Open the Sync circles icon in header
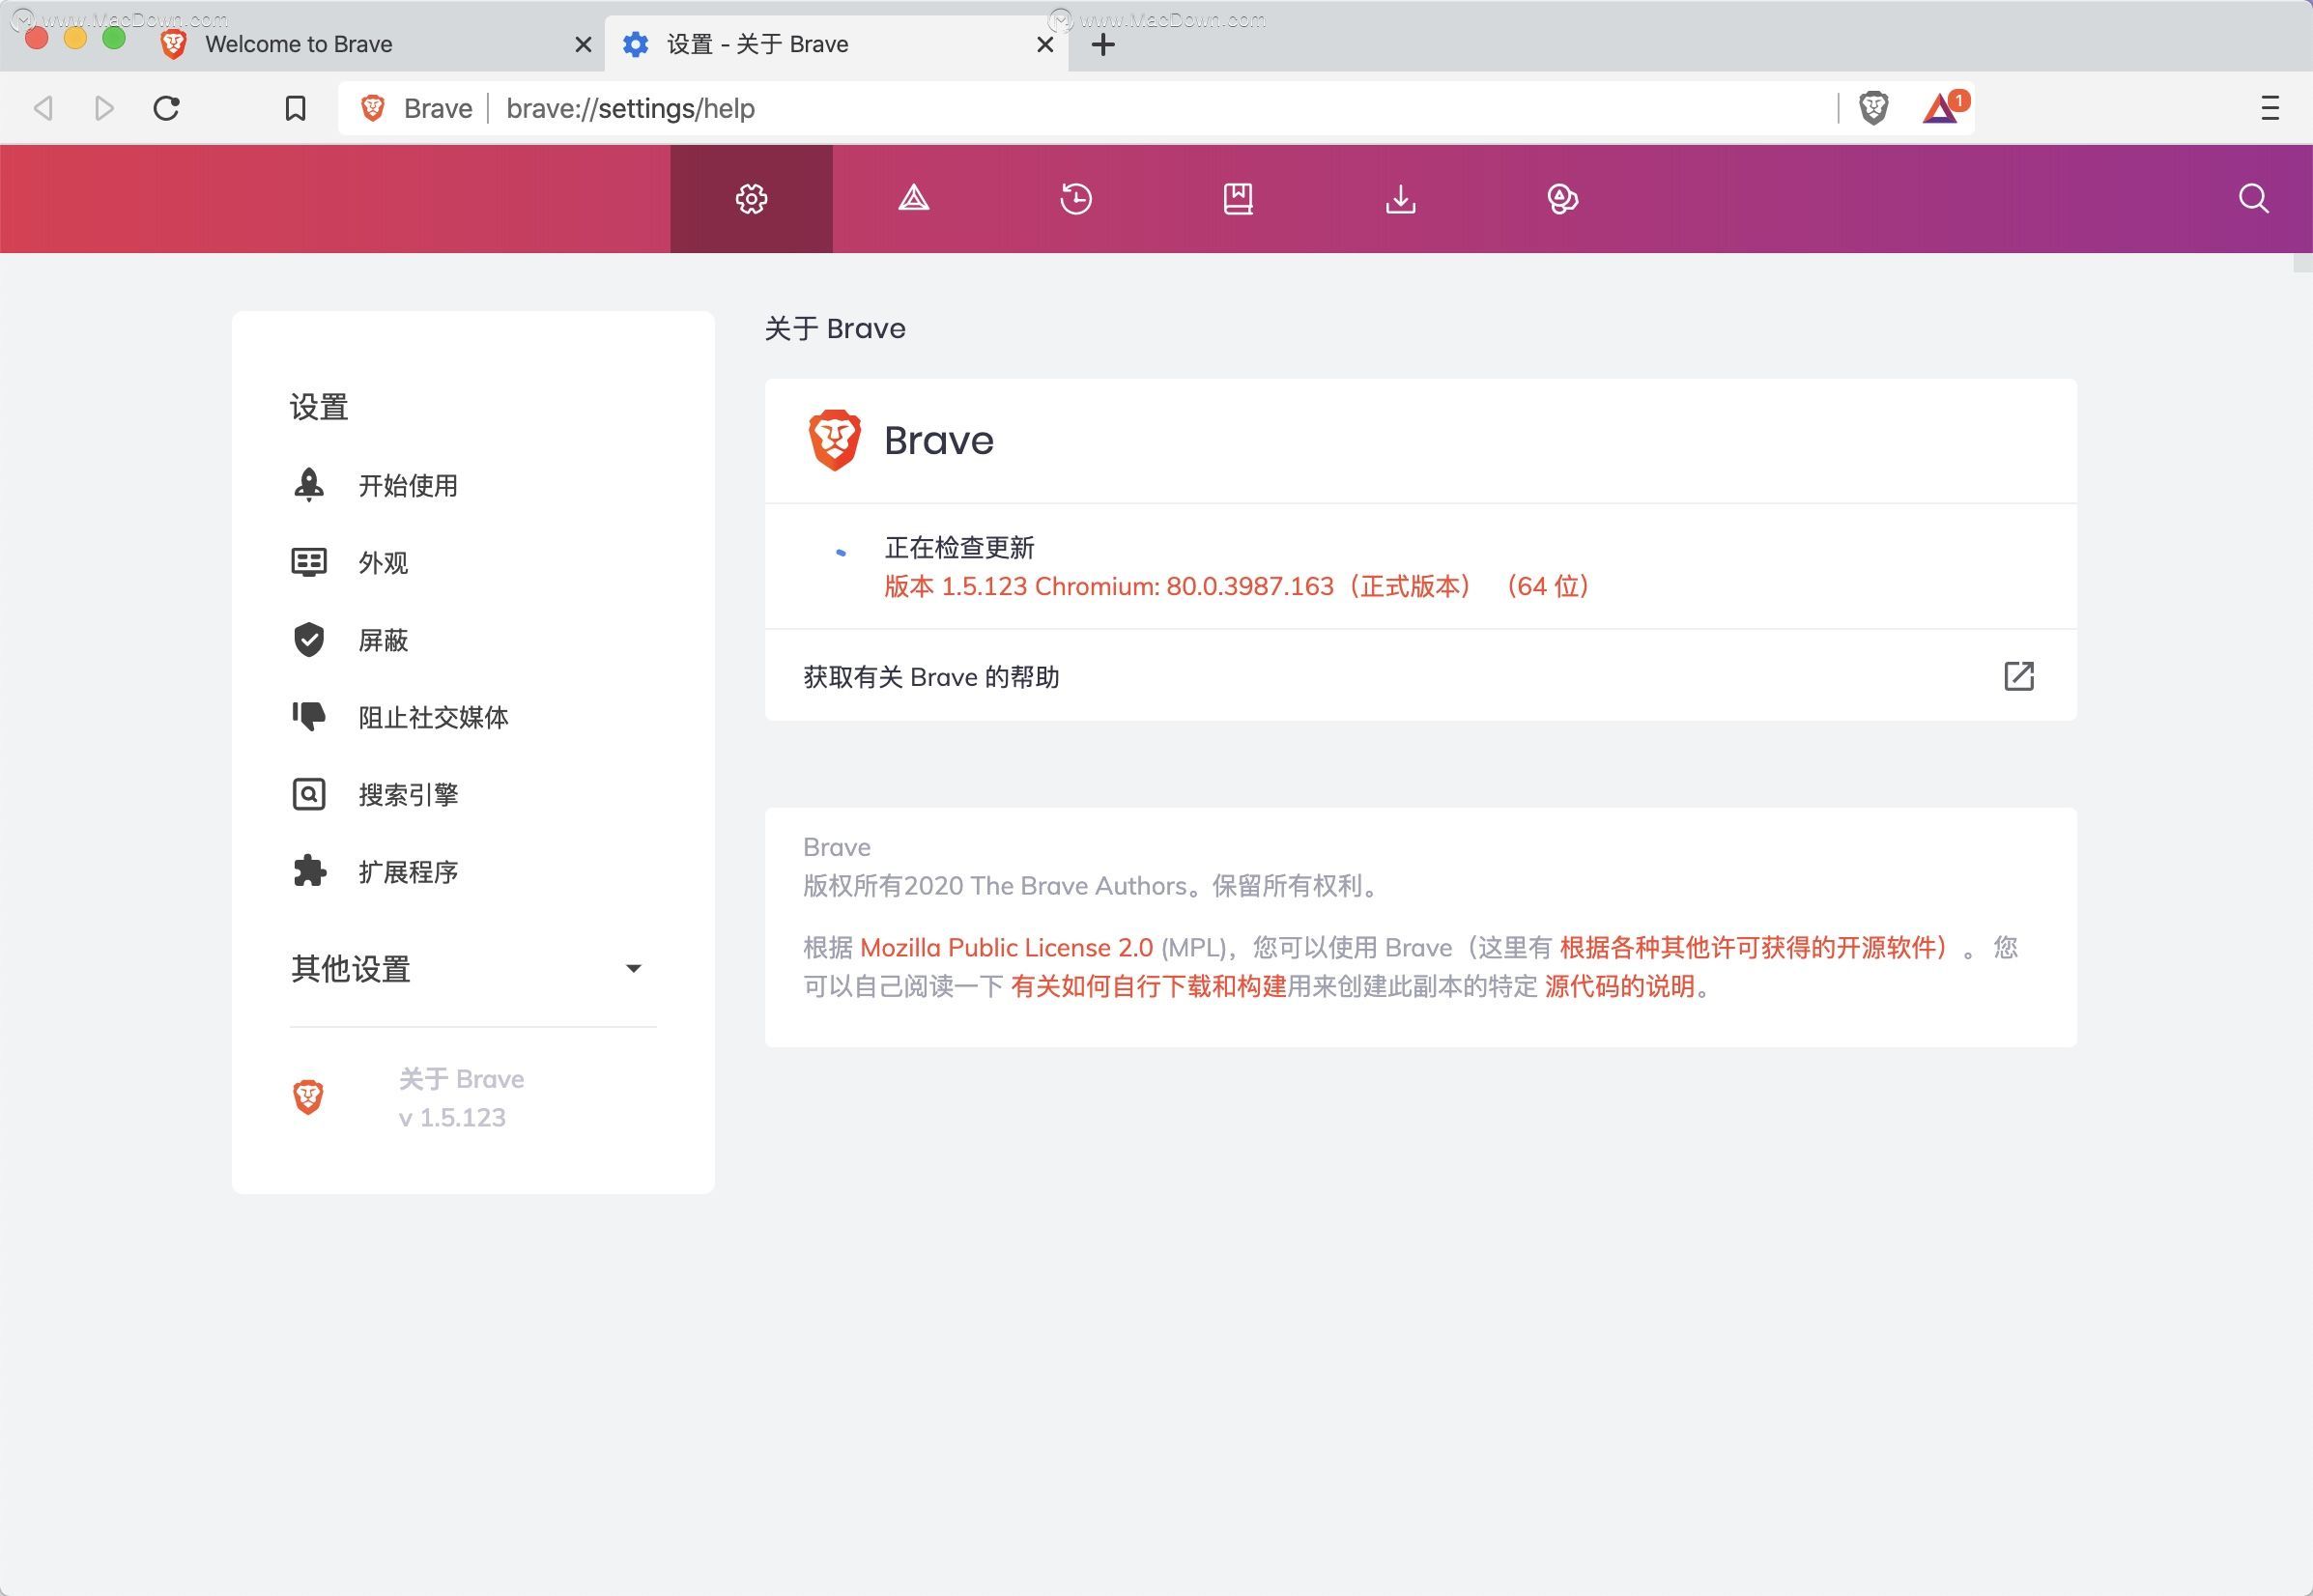The image size is (2313, 1596). coord(1562,198)
